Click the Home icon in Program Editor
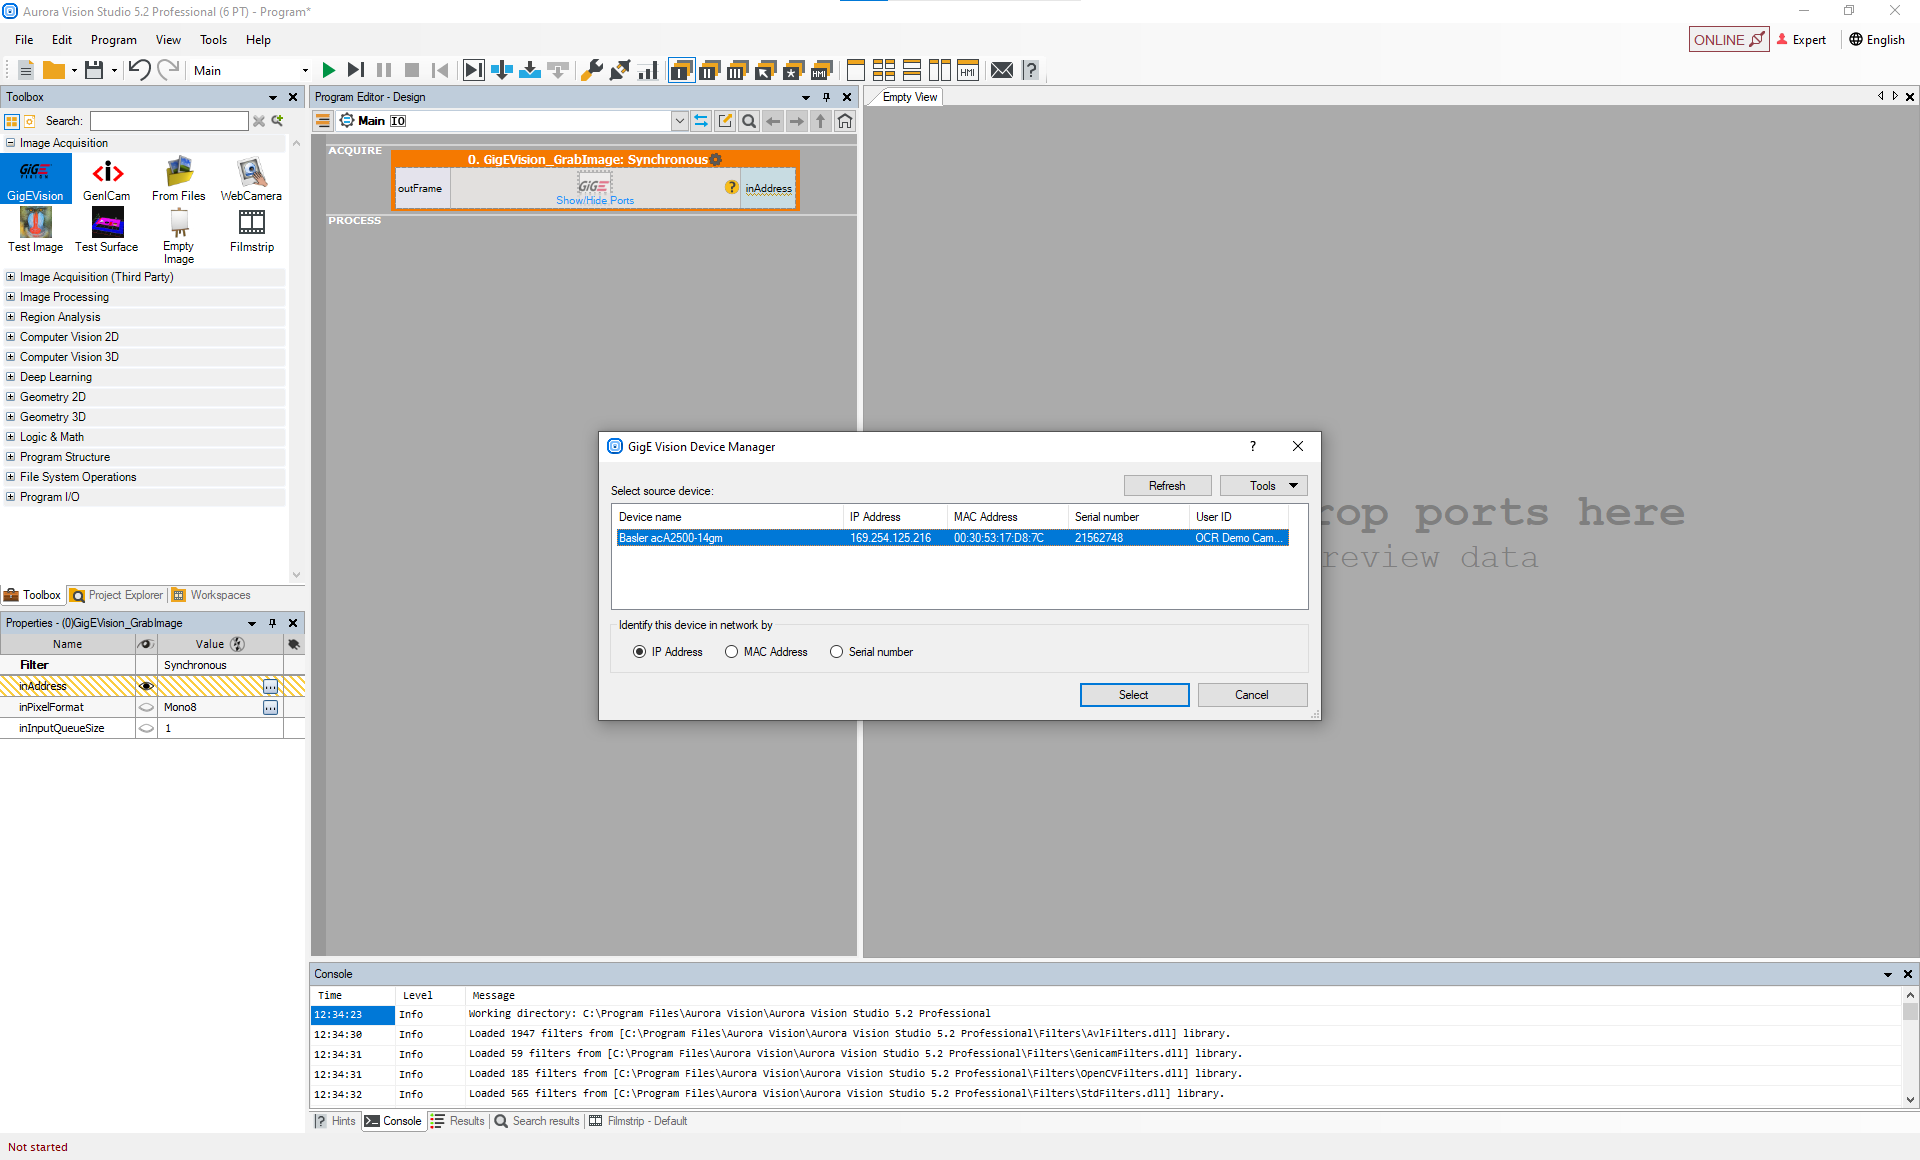Image resolution: width=1920 pixels, height=1160 pixels. point(845,121)
